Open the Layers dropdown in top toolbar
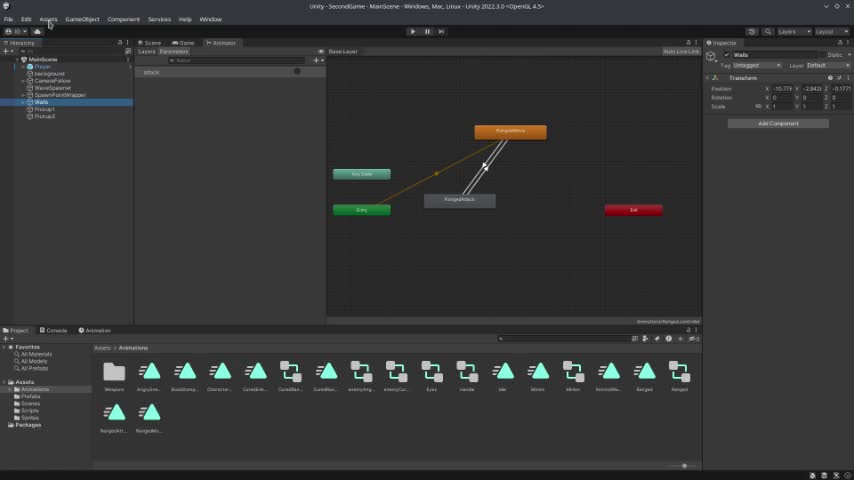This screenshot has width=854, height=480. (794, 31)
